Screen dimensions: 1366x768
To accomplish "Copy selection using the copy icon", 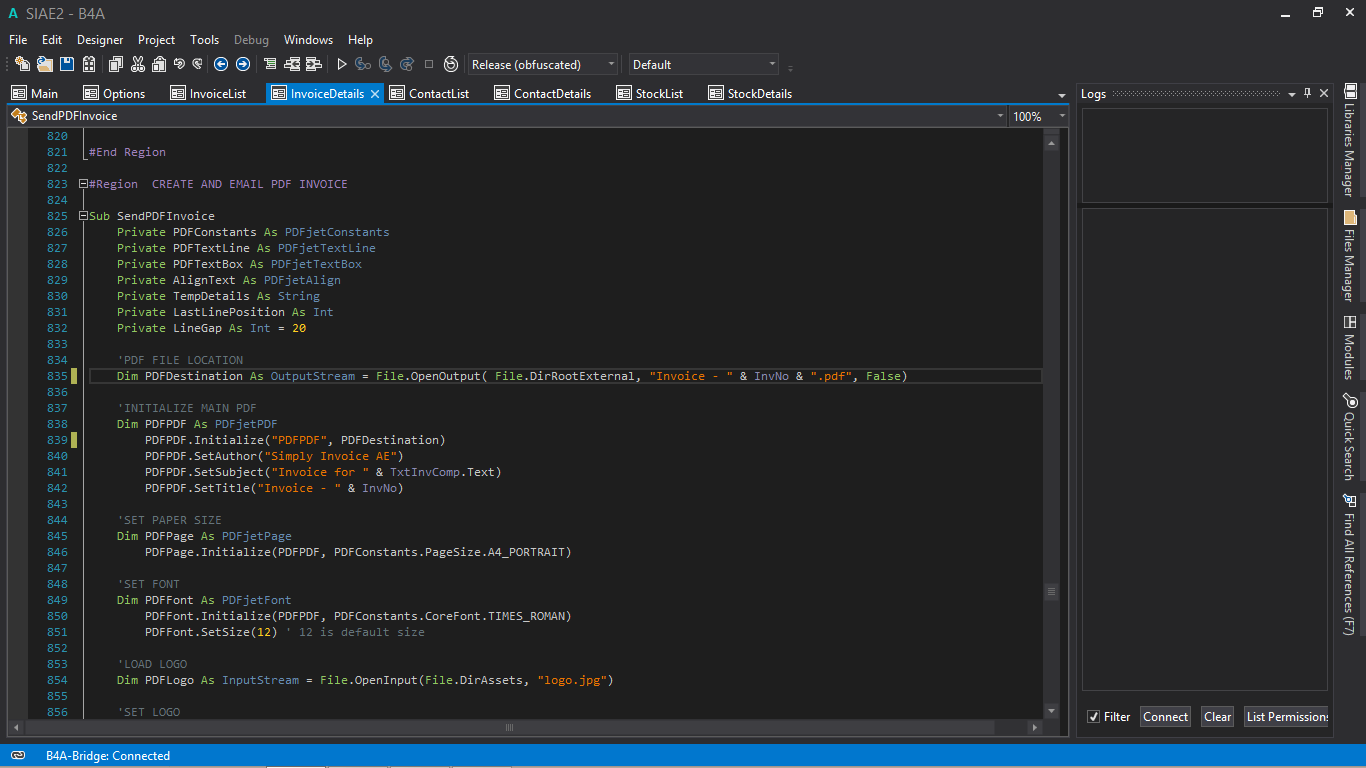I will pos(115,64).
